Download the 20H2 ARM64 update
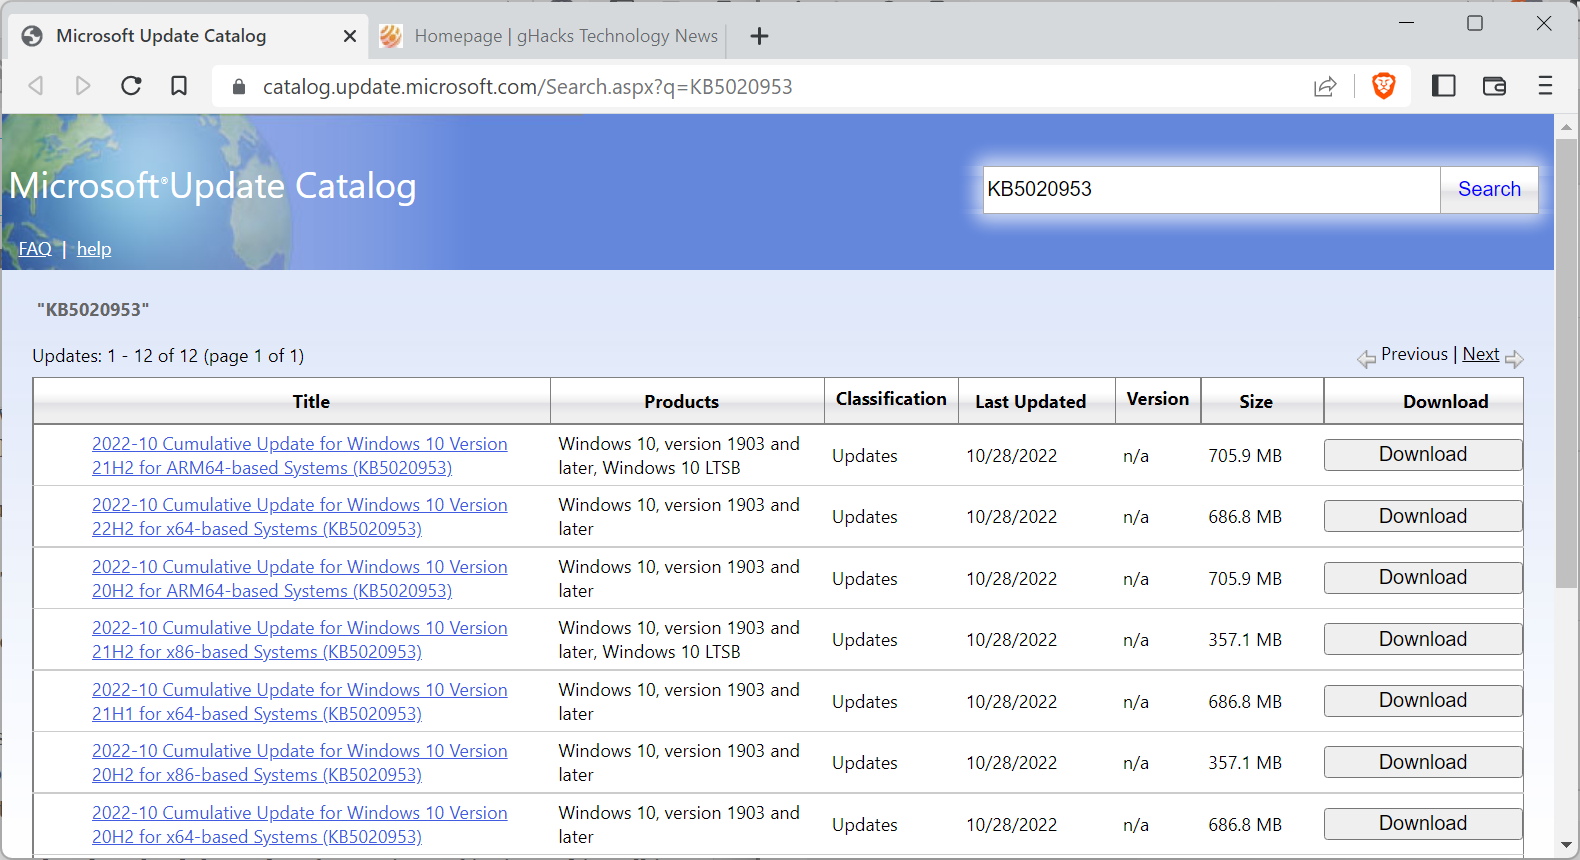This screenshot has width=1580, height=860. pyautogui.click(x=1423, y=578)
